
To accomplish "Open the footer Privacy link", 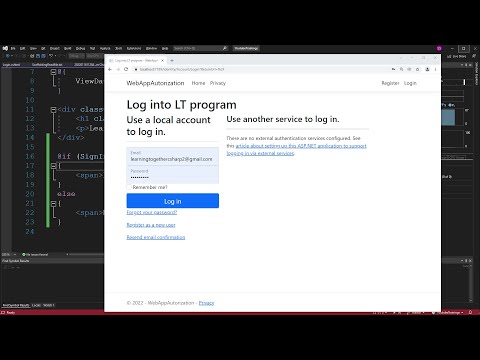I will point(206,303).
